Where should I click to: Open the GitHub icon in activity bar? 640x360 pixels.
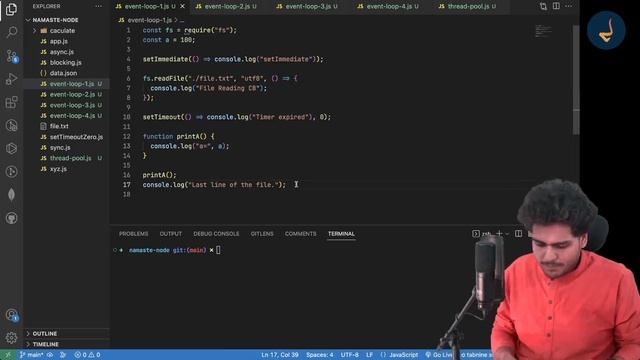pos(11,218)
